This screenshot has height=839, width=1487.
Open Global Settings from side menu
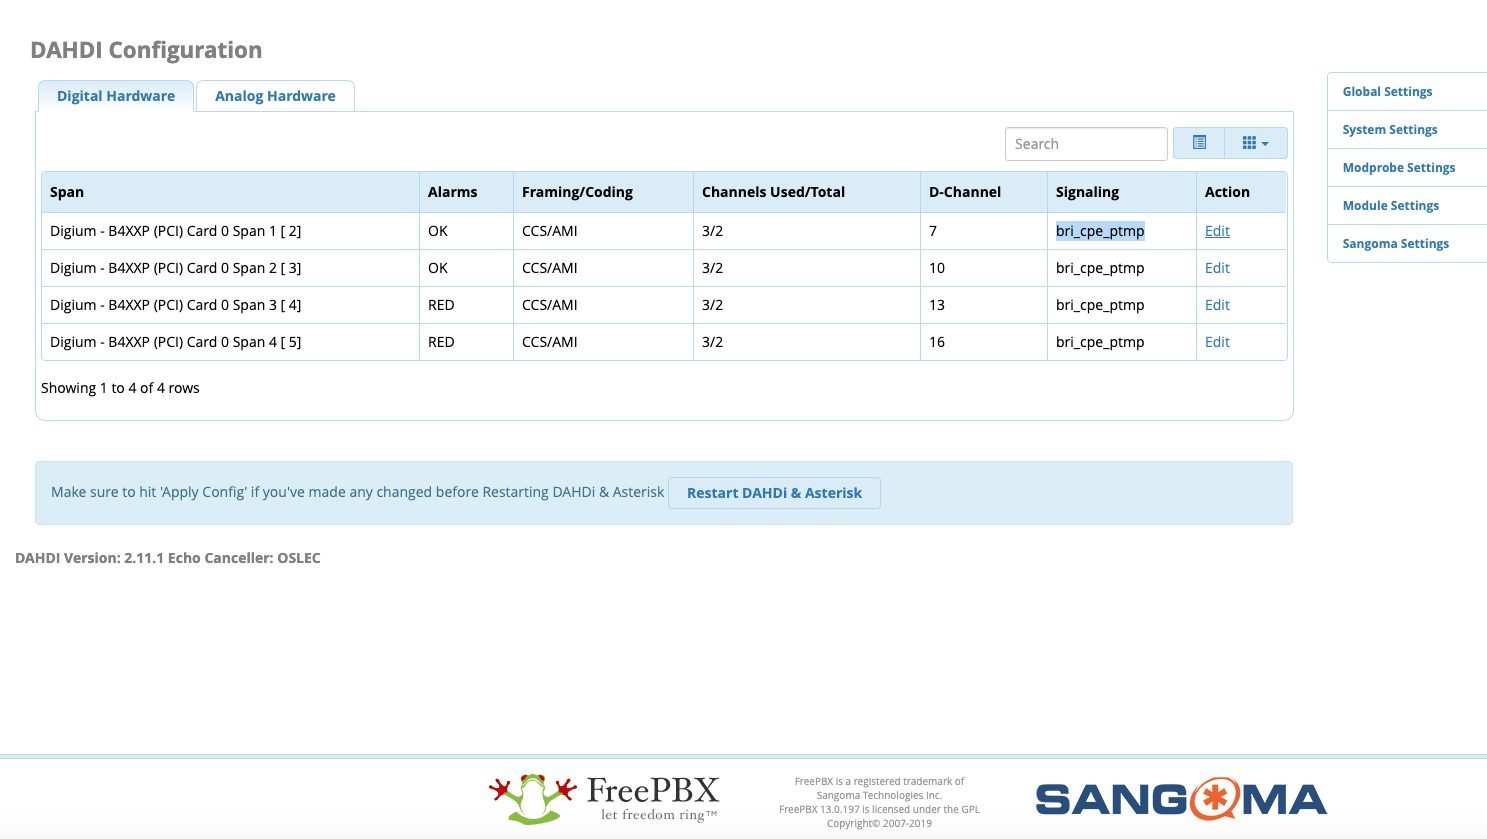pos(1387,92)
